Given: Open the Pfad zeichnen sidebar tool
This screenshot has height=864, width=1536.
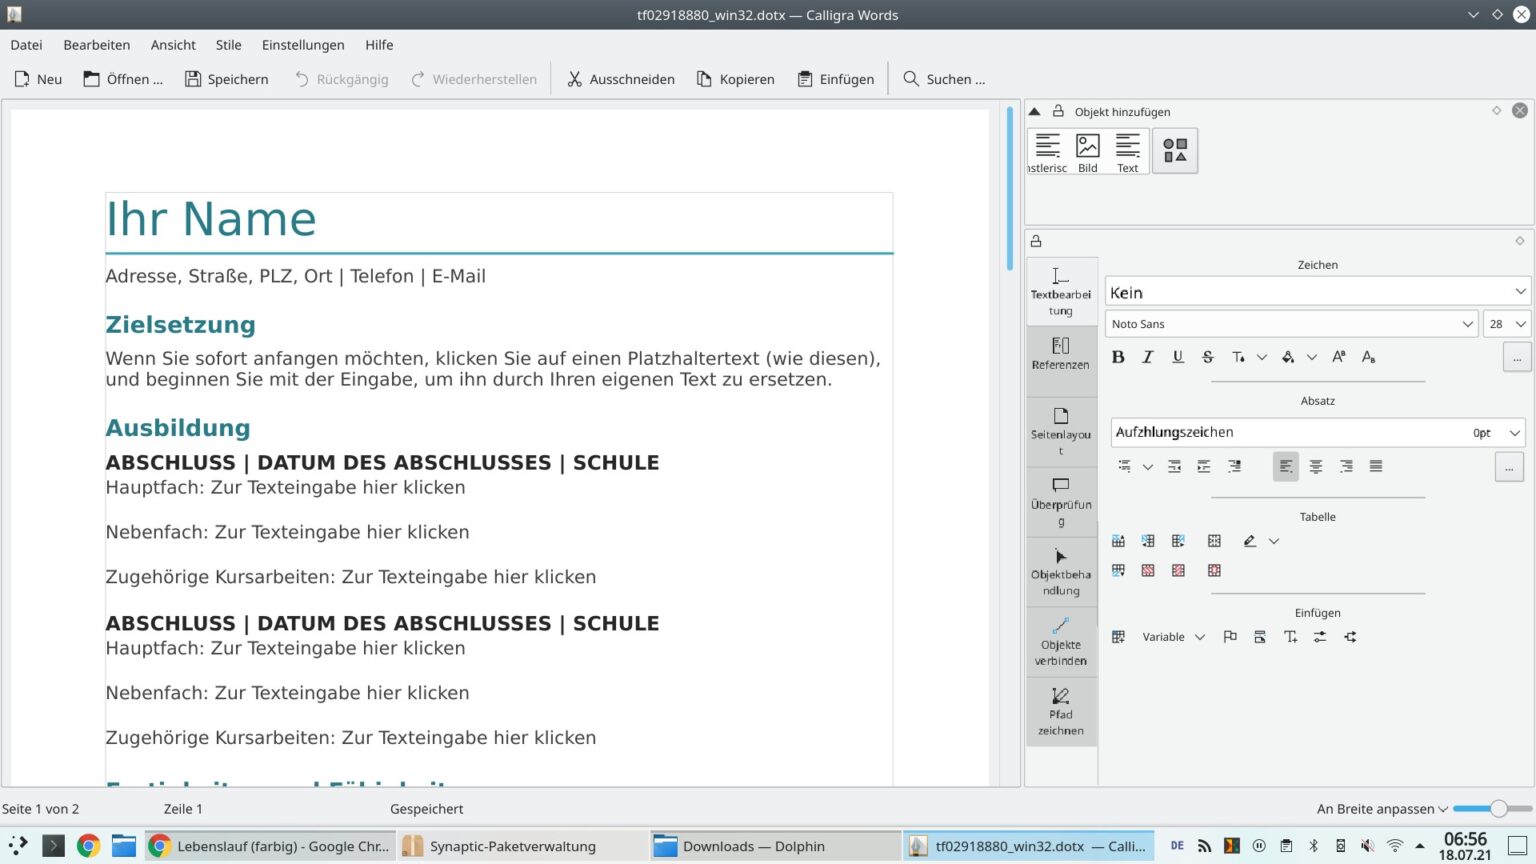Looking at the screenshot, I should coord(1061,712).
